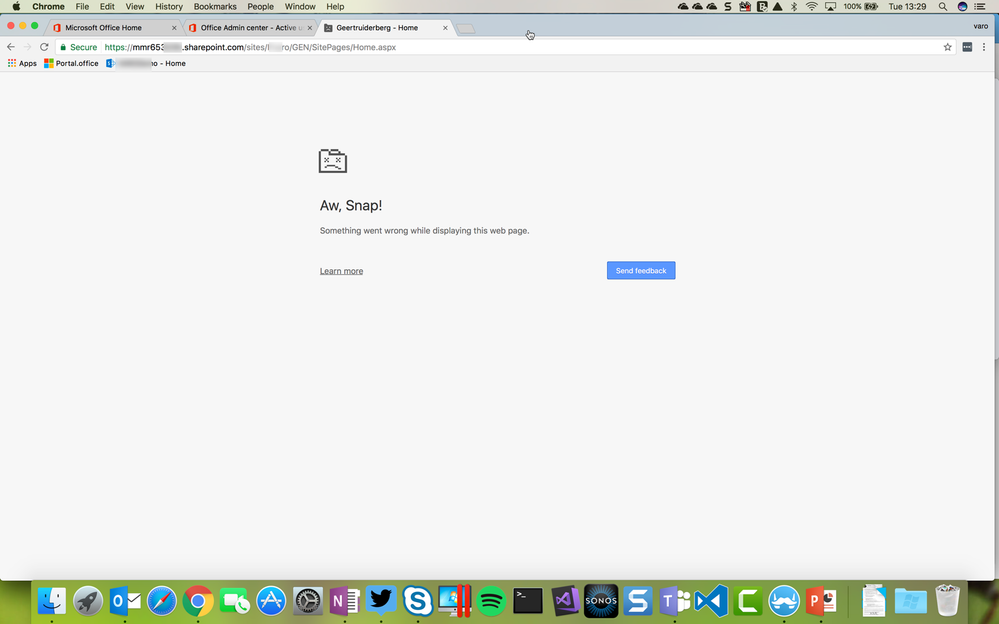
Task: Open Terminal from the Dock
Action: tap(528, 601)
